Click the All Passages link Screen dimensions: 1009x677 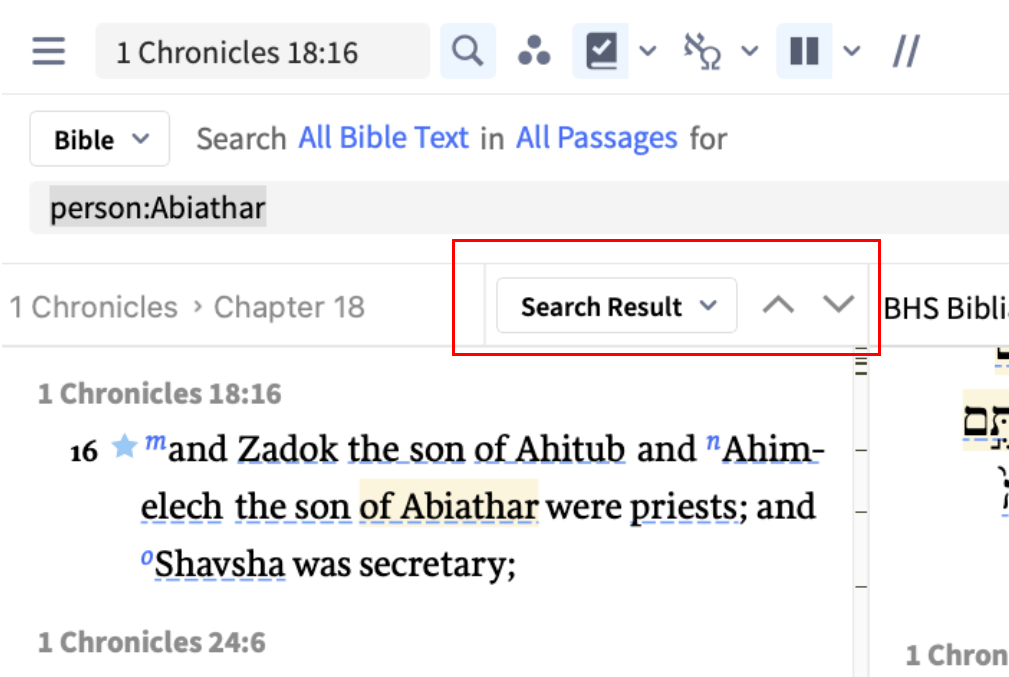pyautogui.click(x=596, y=138)
